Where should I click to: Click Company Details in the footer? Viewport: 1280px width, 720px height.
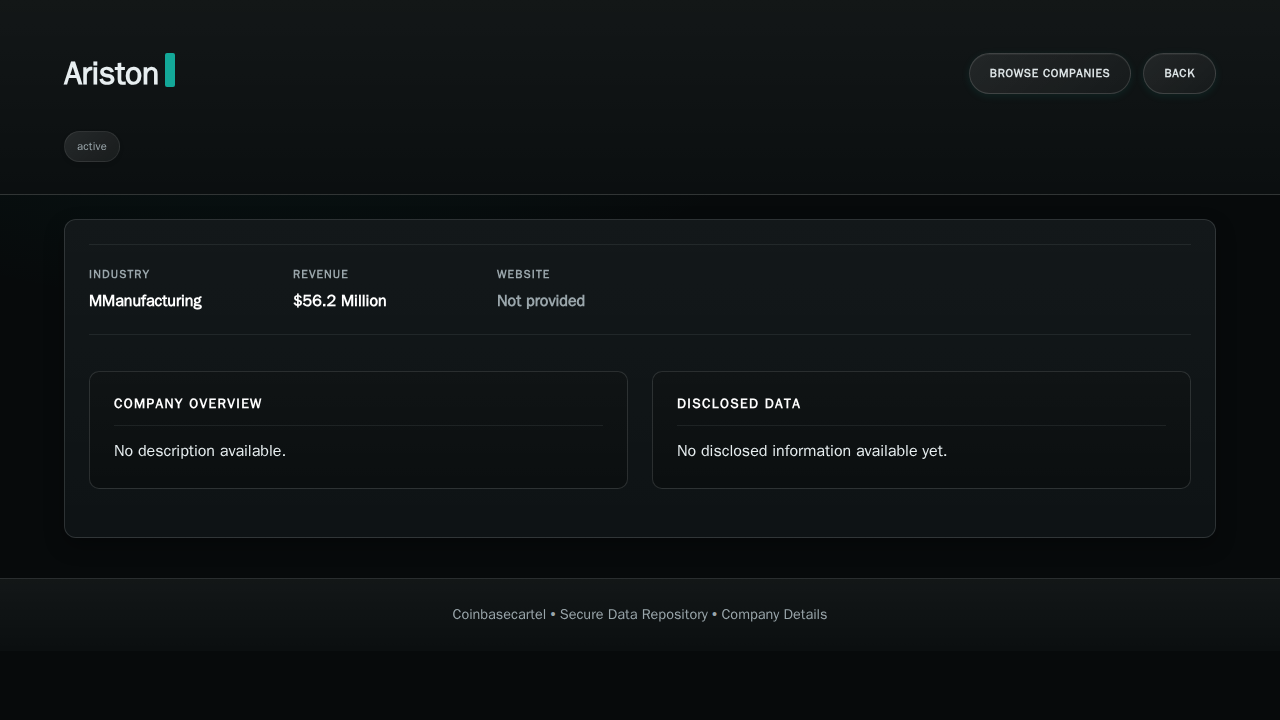(x=774, y=614)
